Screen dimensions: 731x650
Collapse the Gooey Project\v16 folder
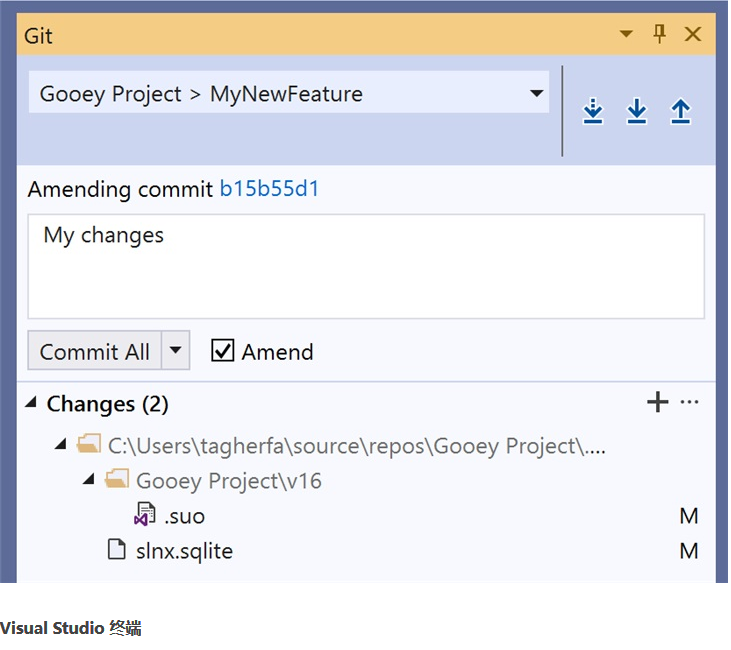89,478
